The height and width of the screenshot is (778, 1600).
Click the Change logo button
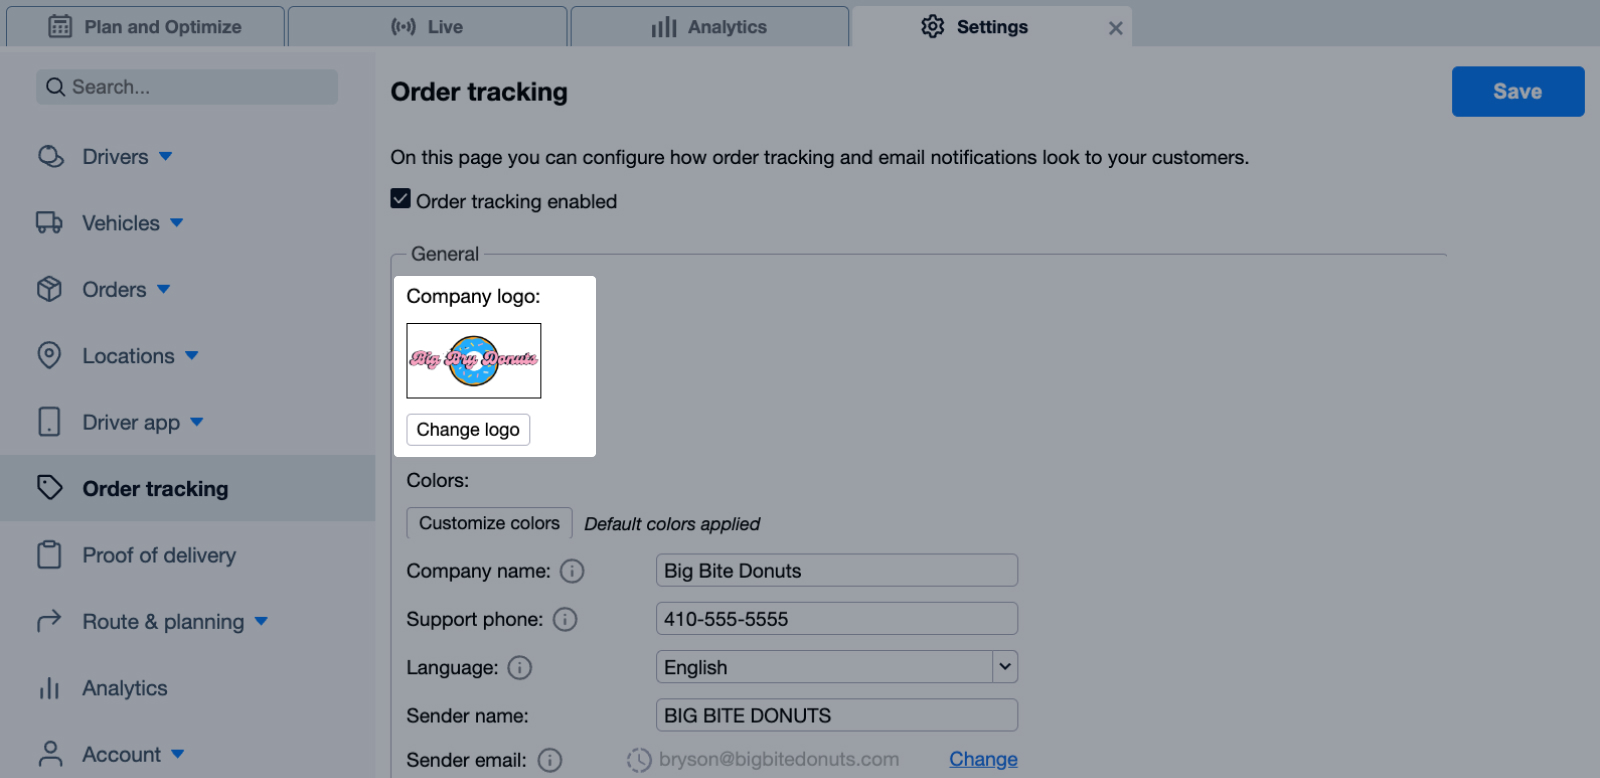pyautogui.click(x=468, y=429)
